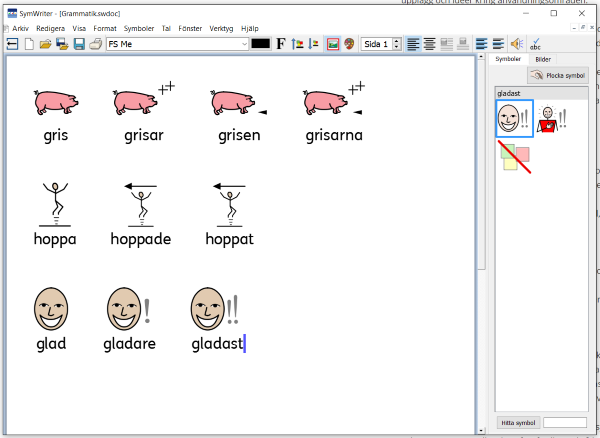
Task: Click the Hitta symbol button
Action: [x=518, y=423]
